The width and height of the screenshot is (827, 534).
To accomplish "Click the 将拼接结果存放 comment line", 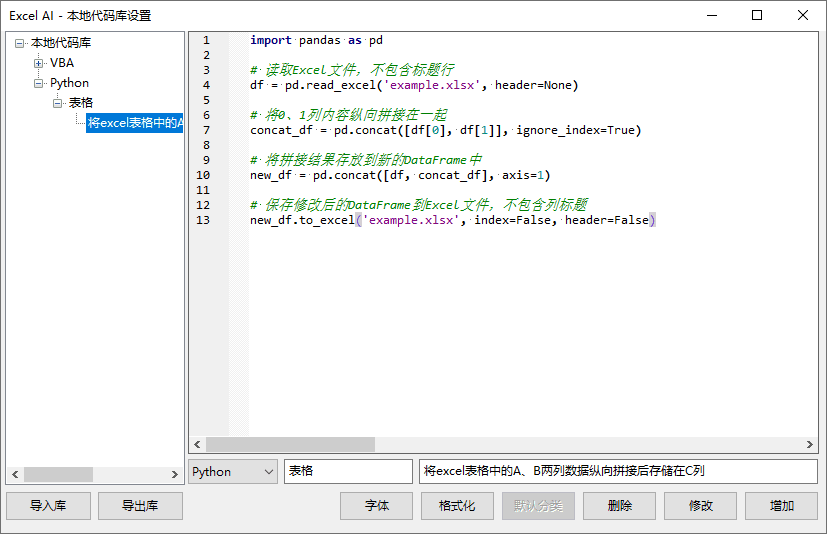I will coord(366,160).
